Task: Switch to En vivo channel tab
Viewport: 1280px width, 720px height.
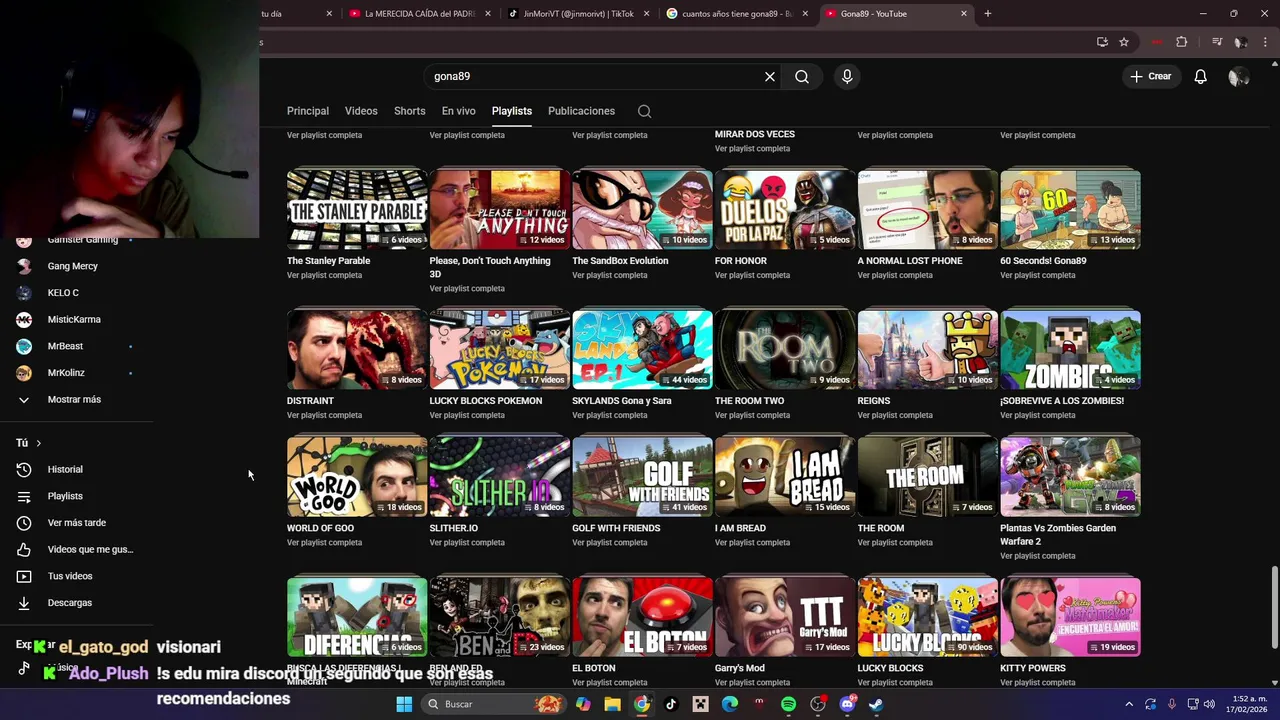Action: pos(459,111)
